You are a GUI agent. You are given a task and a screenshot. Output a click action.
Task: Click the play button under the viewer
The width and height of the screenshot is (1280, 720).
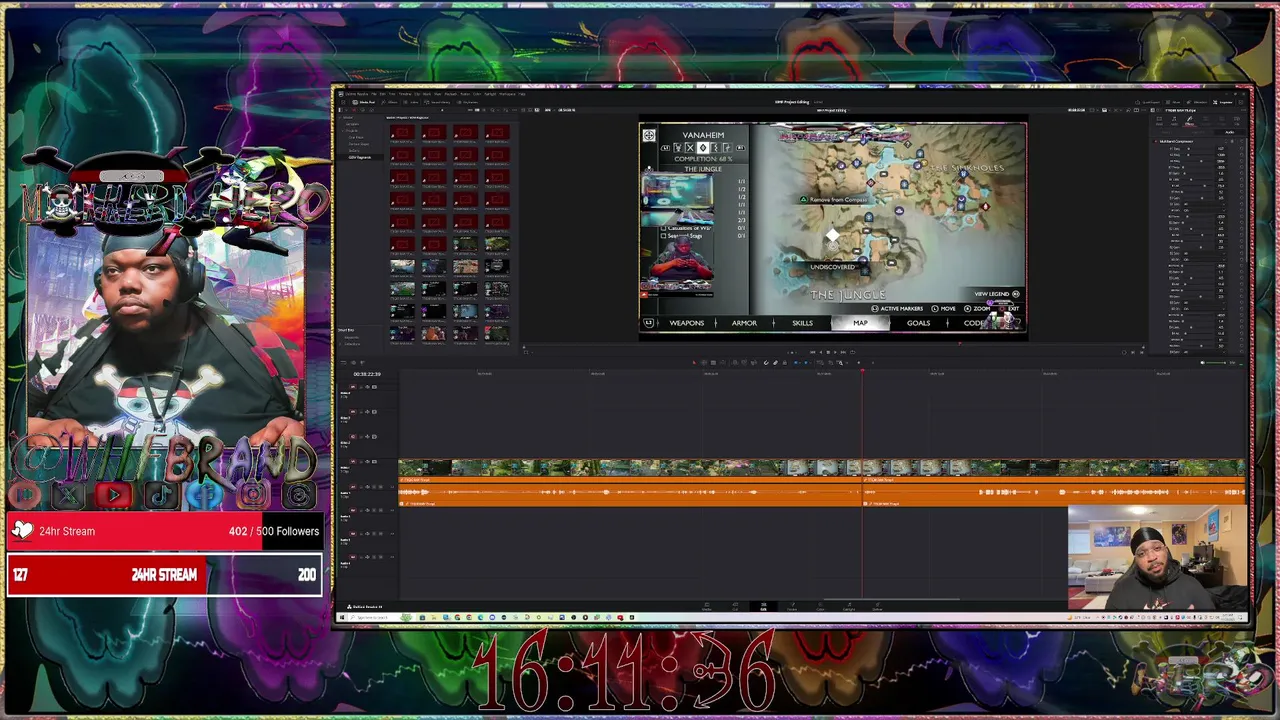835,352
